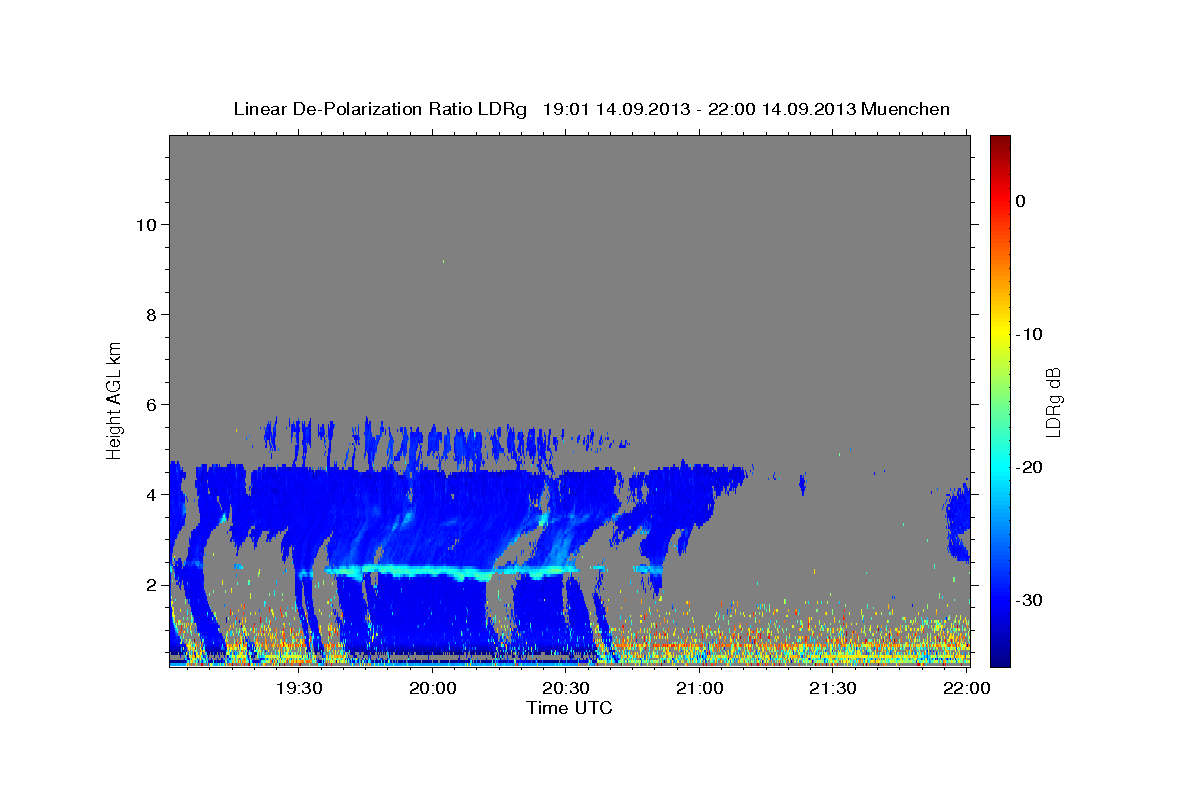
Task: Click the 'LDRg dB' colorbar label
Action: pyautogui.click(x=1052, y=402)
